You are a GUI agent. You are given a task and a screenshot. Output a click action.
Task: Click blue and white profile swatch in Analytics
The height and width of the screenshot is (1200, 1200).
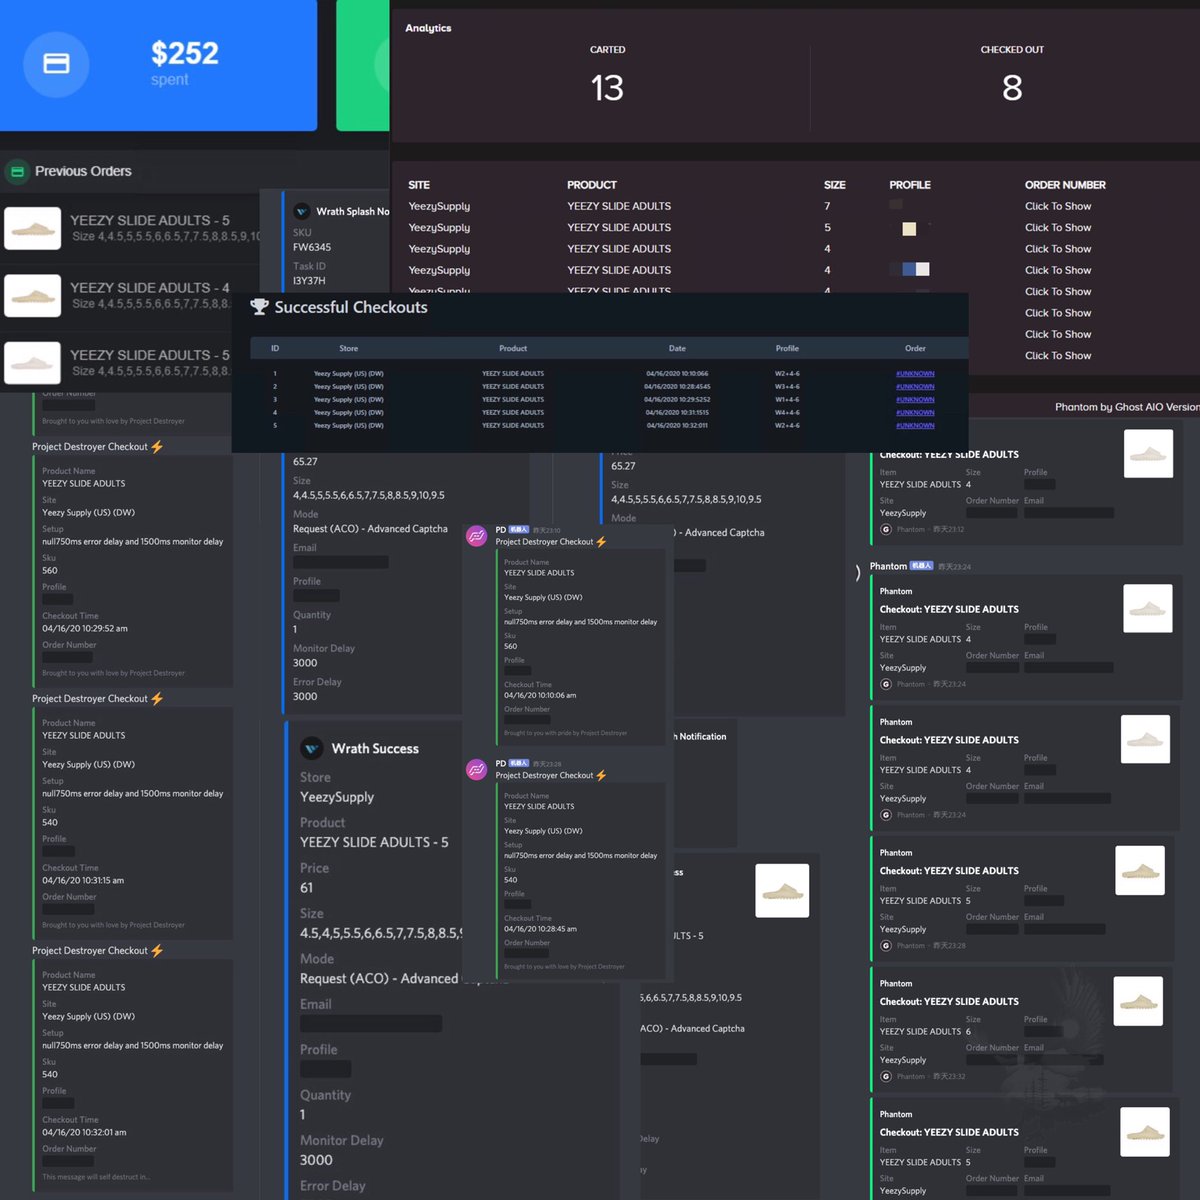coord(916,269)
